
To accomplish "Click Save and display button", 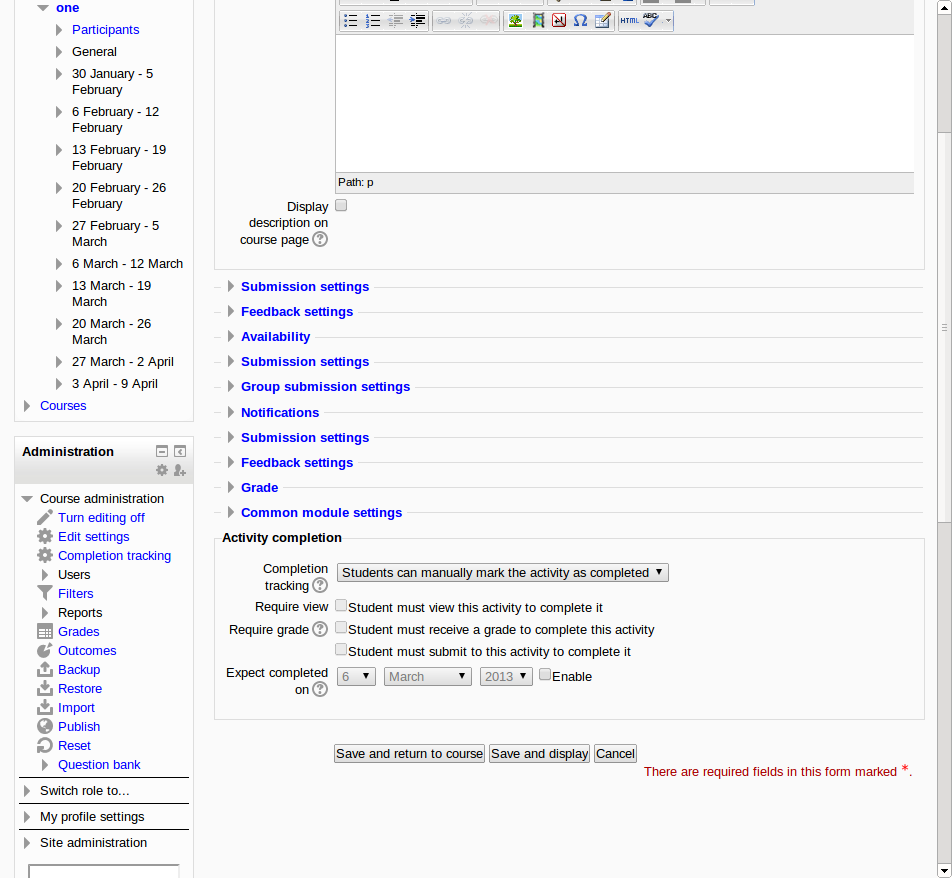I will click(539, 754).
